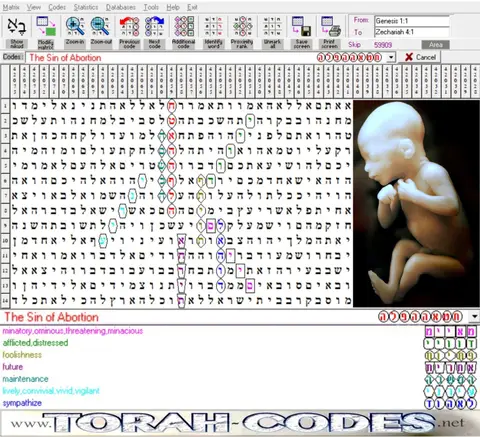
Task: Click the blue Hebrew letters beside sympathize row
Action: (x=450, y=403)
